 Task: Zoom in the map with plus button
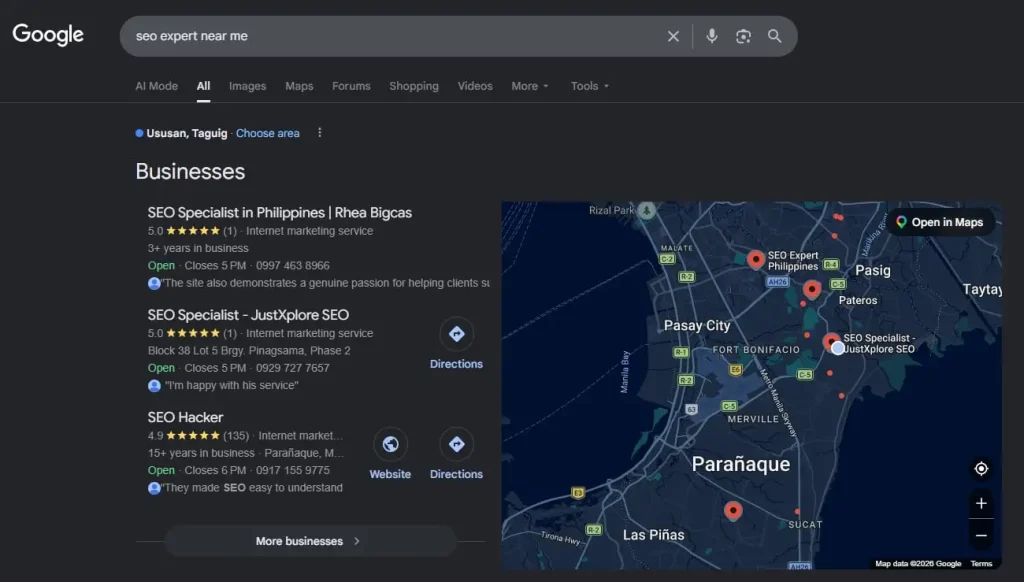tap(981, 503)
